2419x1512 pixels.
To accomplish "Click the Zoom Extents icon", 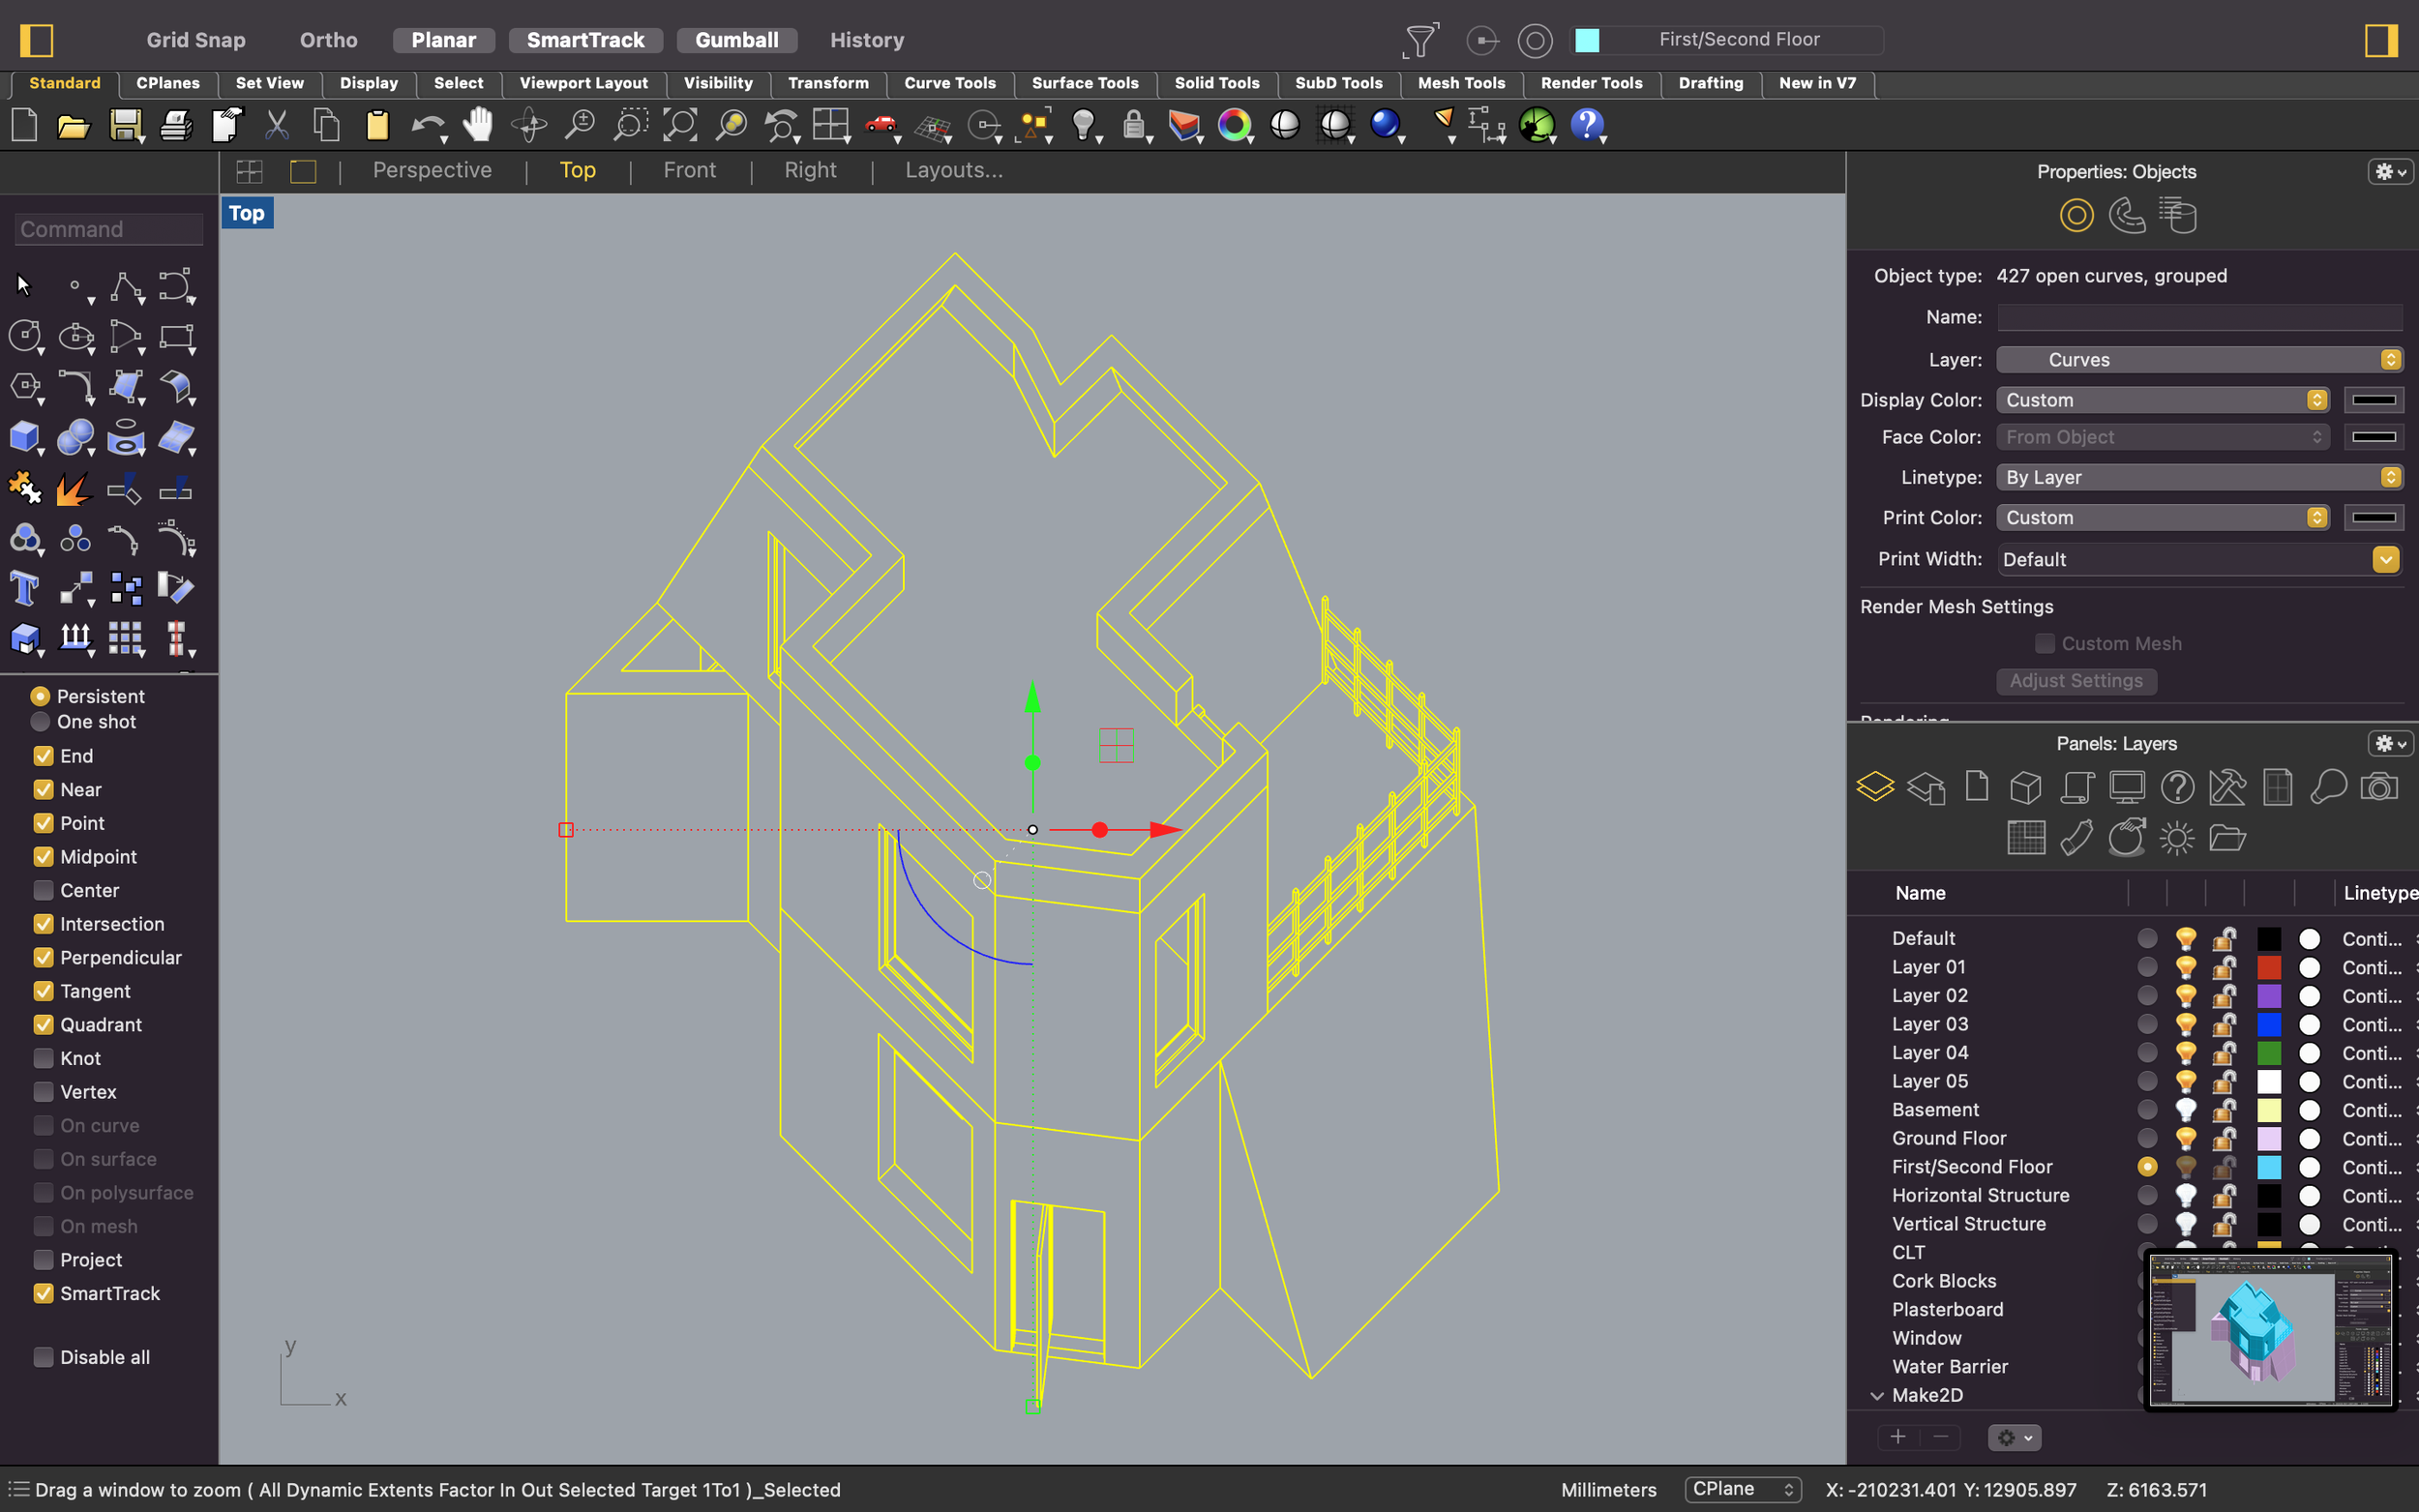I will pyautogui.click(x=680, y=126).
